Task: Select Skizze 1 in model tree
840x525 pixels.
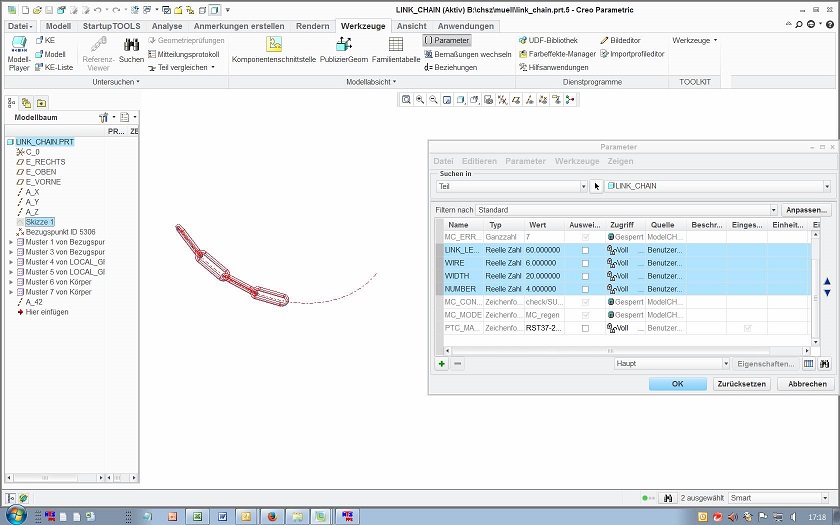Action: pos(40,222)
